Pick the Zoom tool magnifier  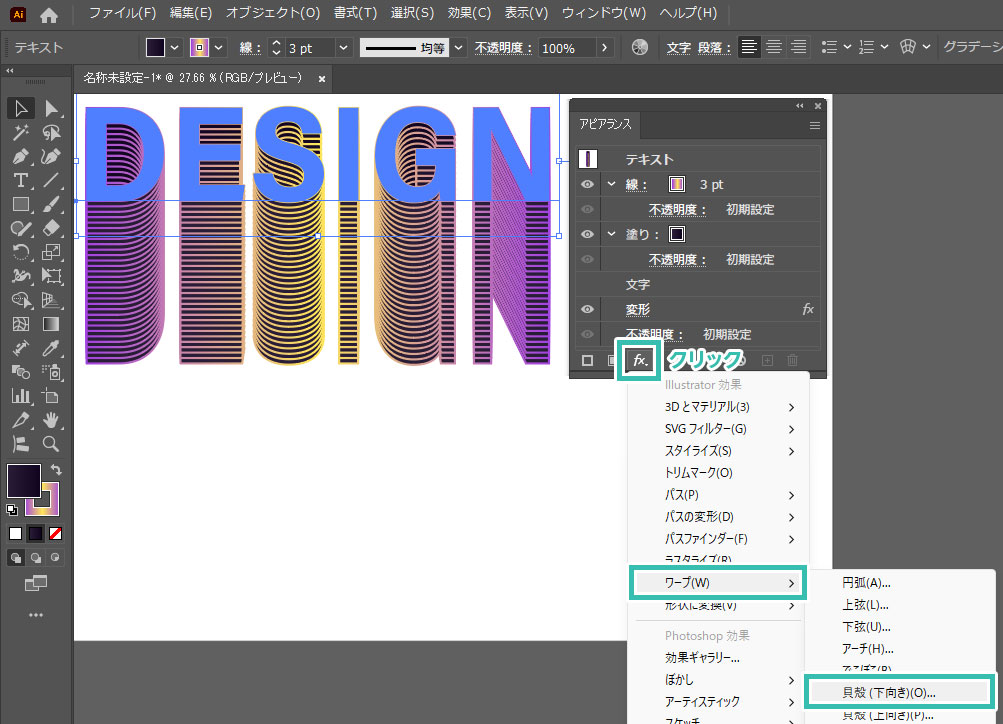50,444
